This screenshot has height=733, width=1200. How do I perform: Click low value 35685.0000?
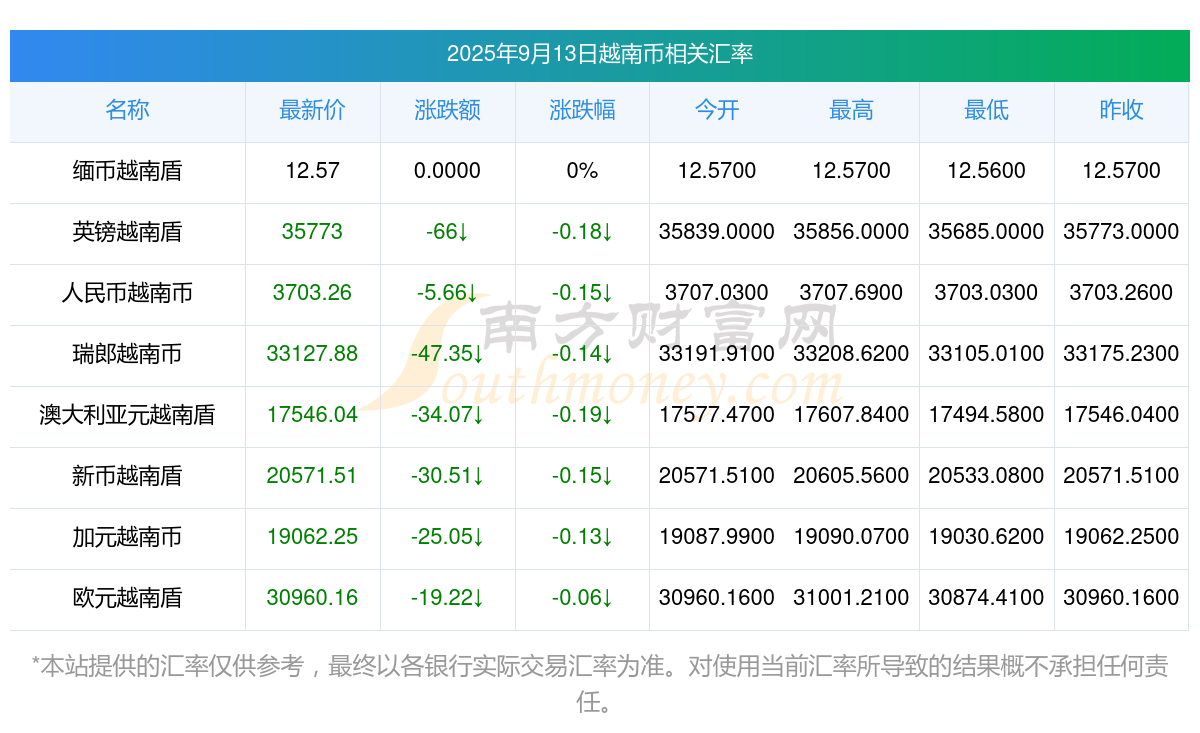coord(986,232)
